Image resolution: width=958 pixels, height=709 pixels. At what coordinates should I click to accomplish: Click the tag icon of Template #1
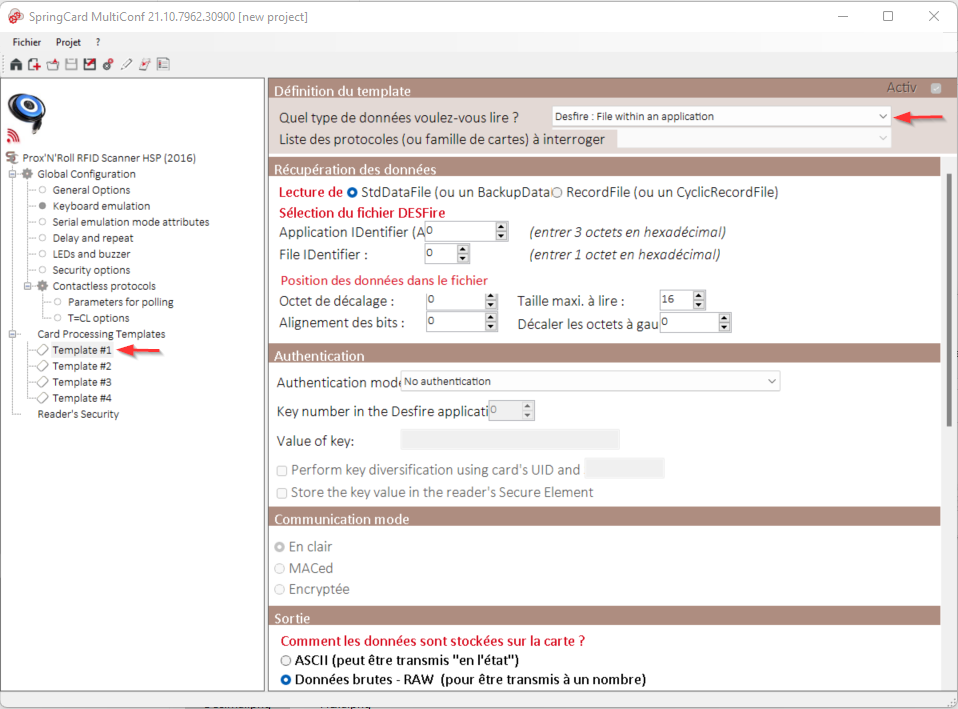pos(43,350)
